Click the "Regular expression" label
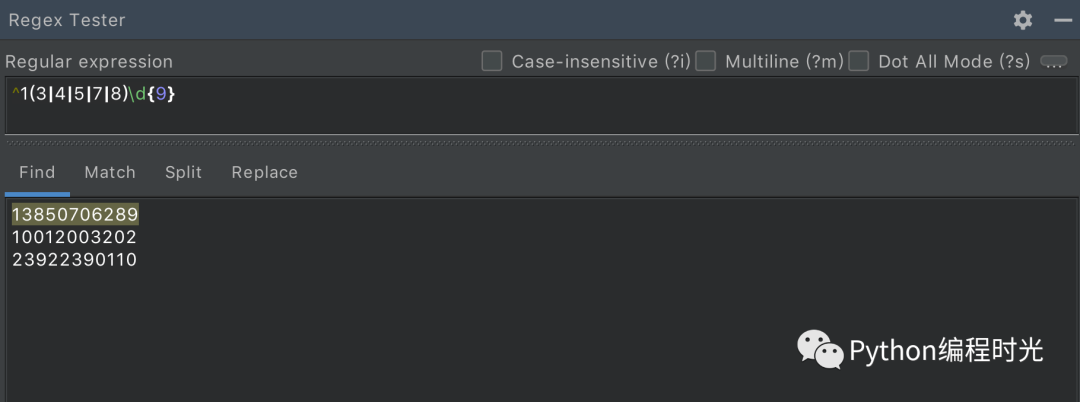 [x=89, y=62]
